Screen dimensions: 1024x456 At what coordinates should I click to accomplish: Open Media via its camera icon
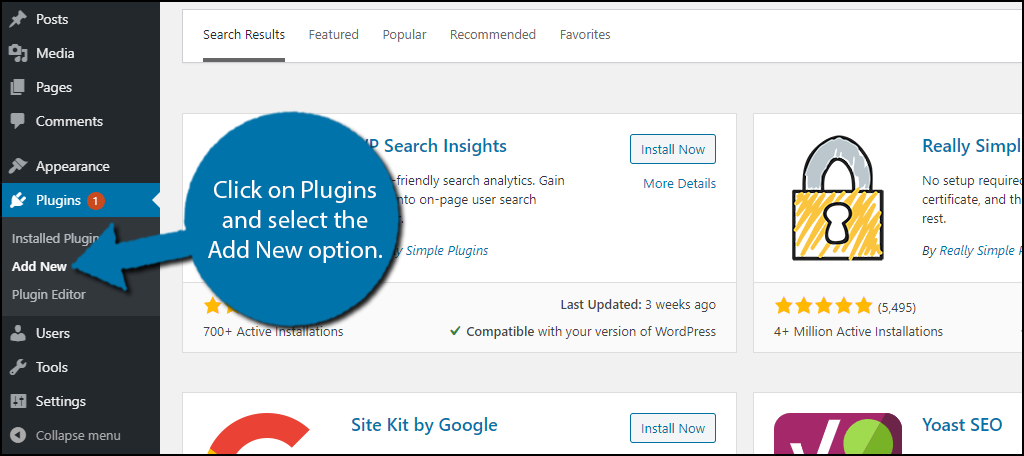18,53
